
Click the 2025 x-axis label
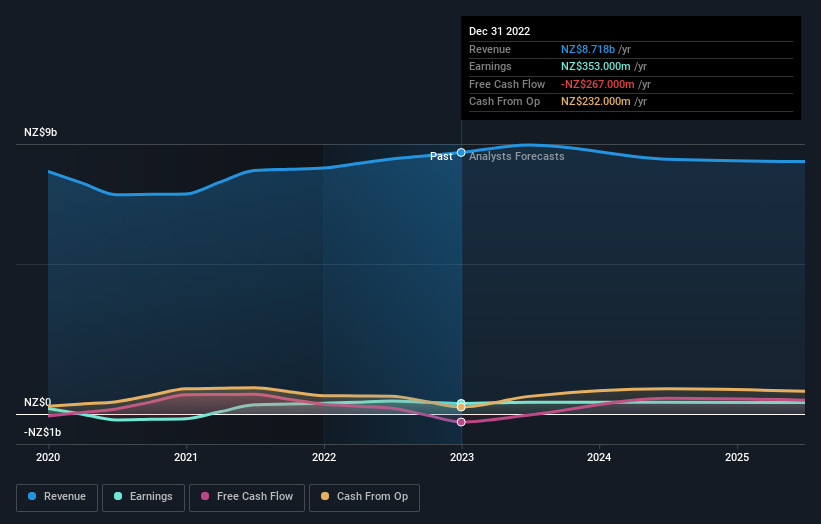tap(737, 457)
